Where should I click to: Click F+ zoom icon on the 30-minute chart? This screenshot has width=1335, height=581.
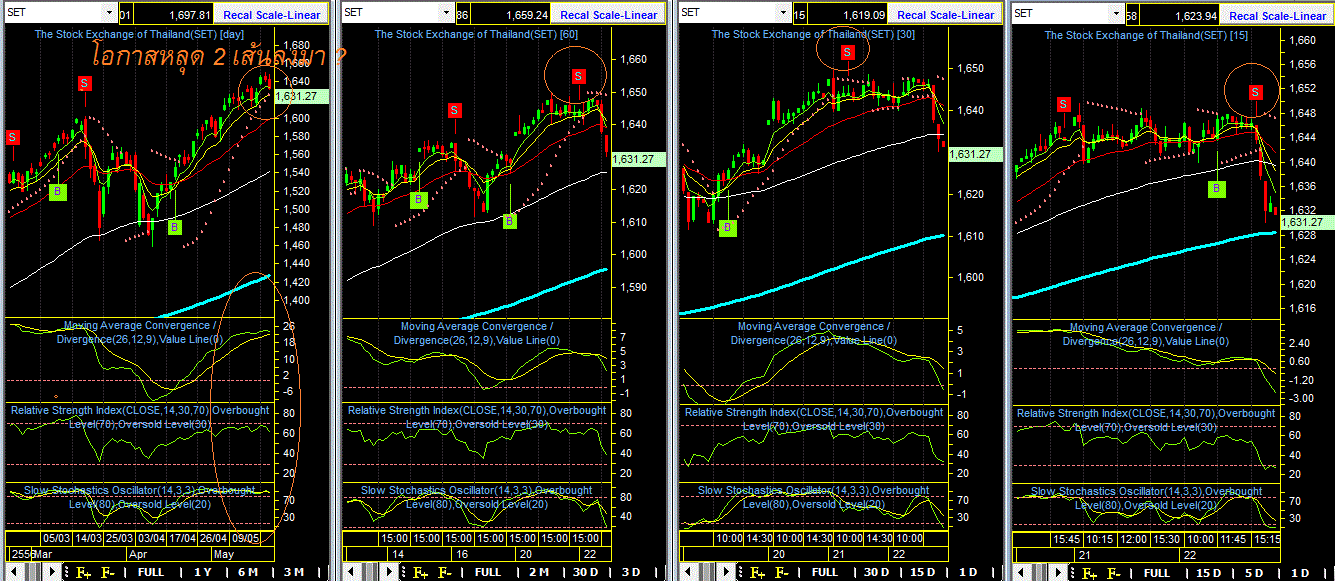coord(757,572)
